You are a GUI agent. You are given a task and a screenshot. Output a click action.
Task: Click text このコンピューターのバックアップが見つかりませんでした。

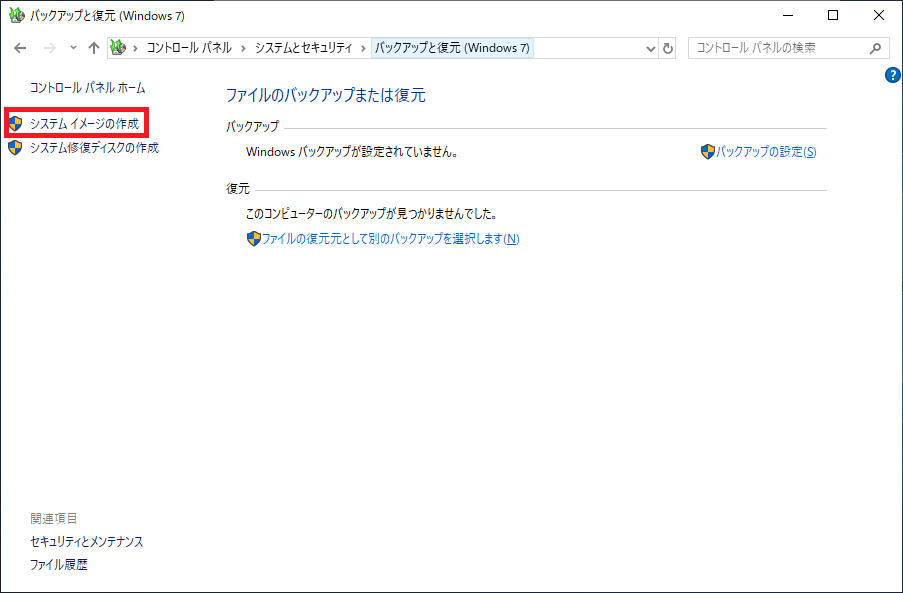[x=372, y=214]
